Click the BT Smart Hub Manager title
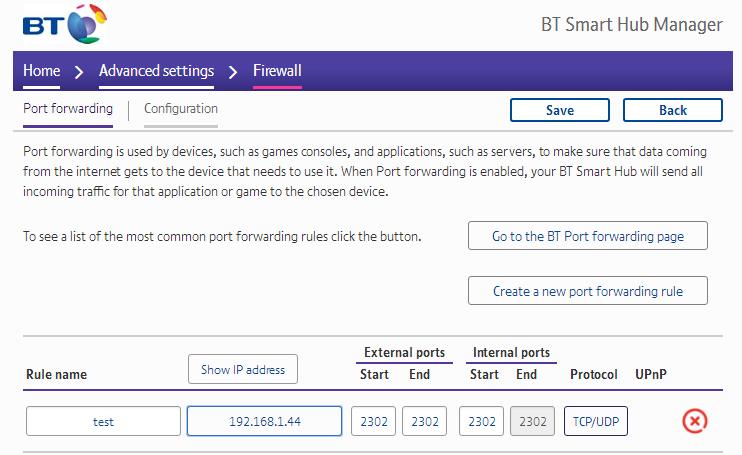The height and width of the screenshot is (455, 742). [x=630, y=25]
